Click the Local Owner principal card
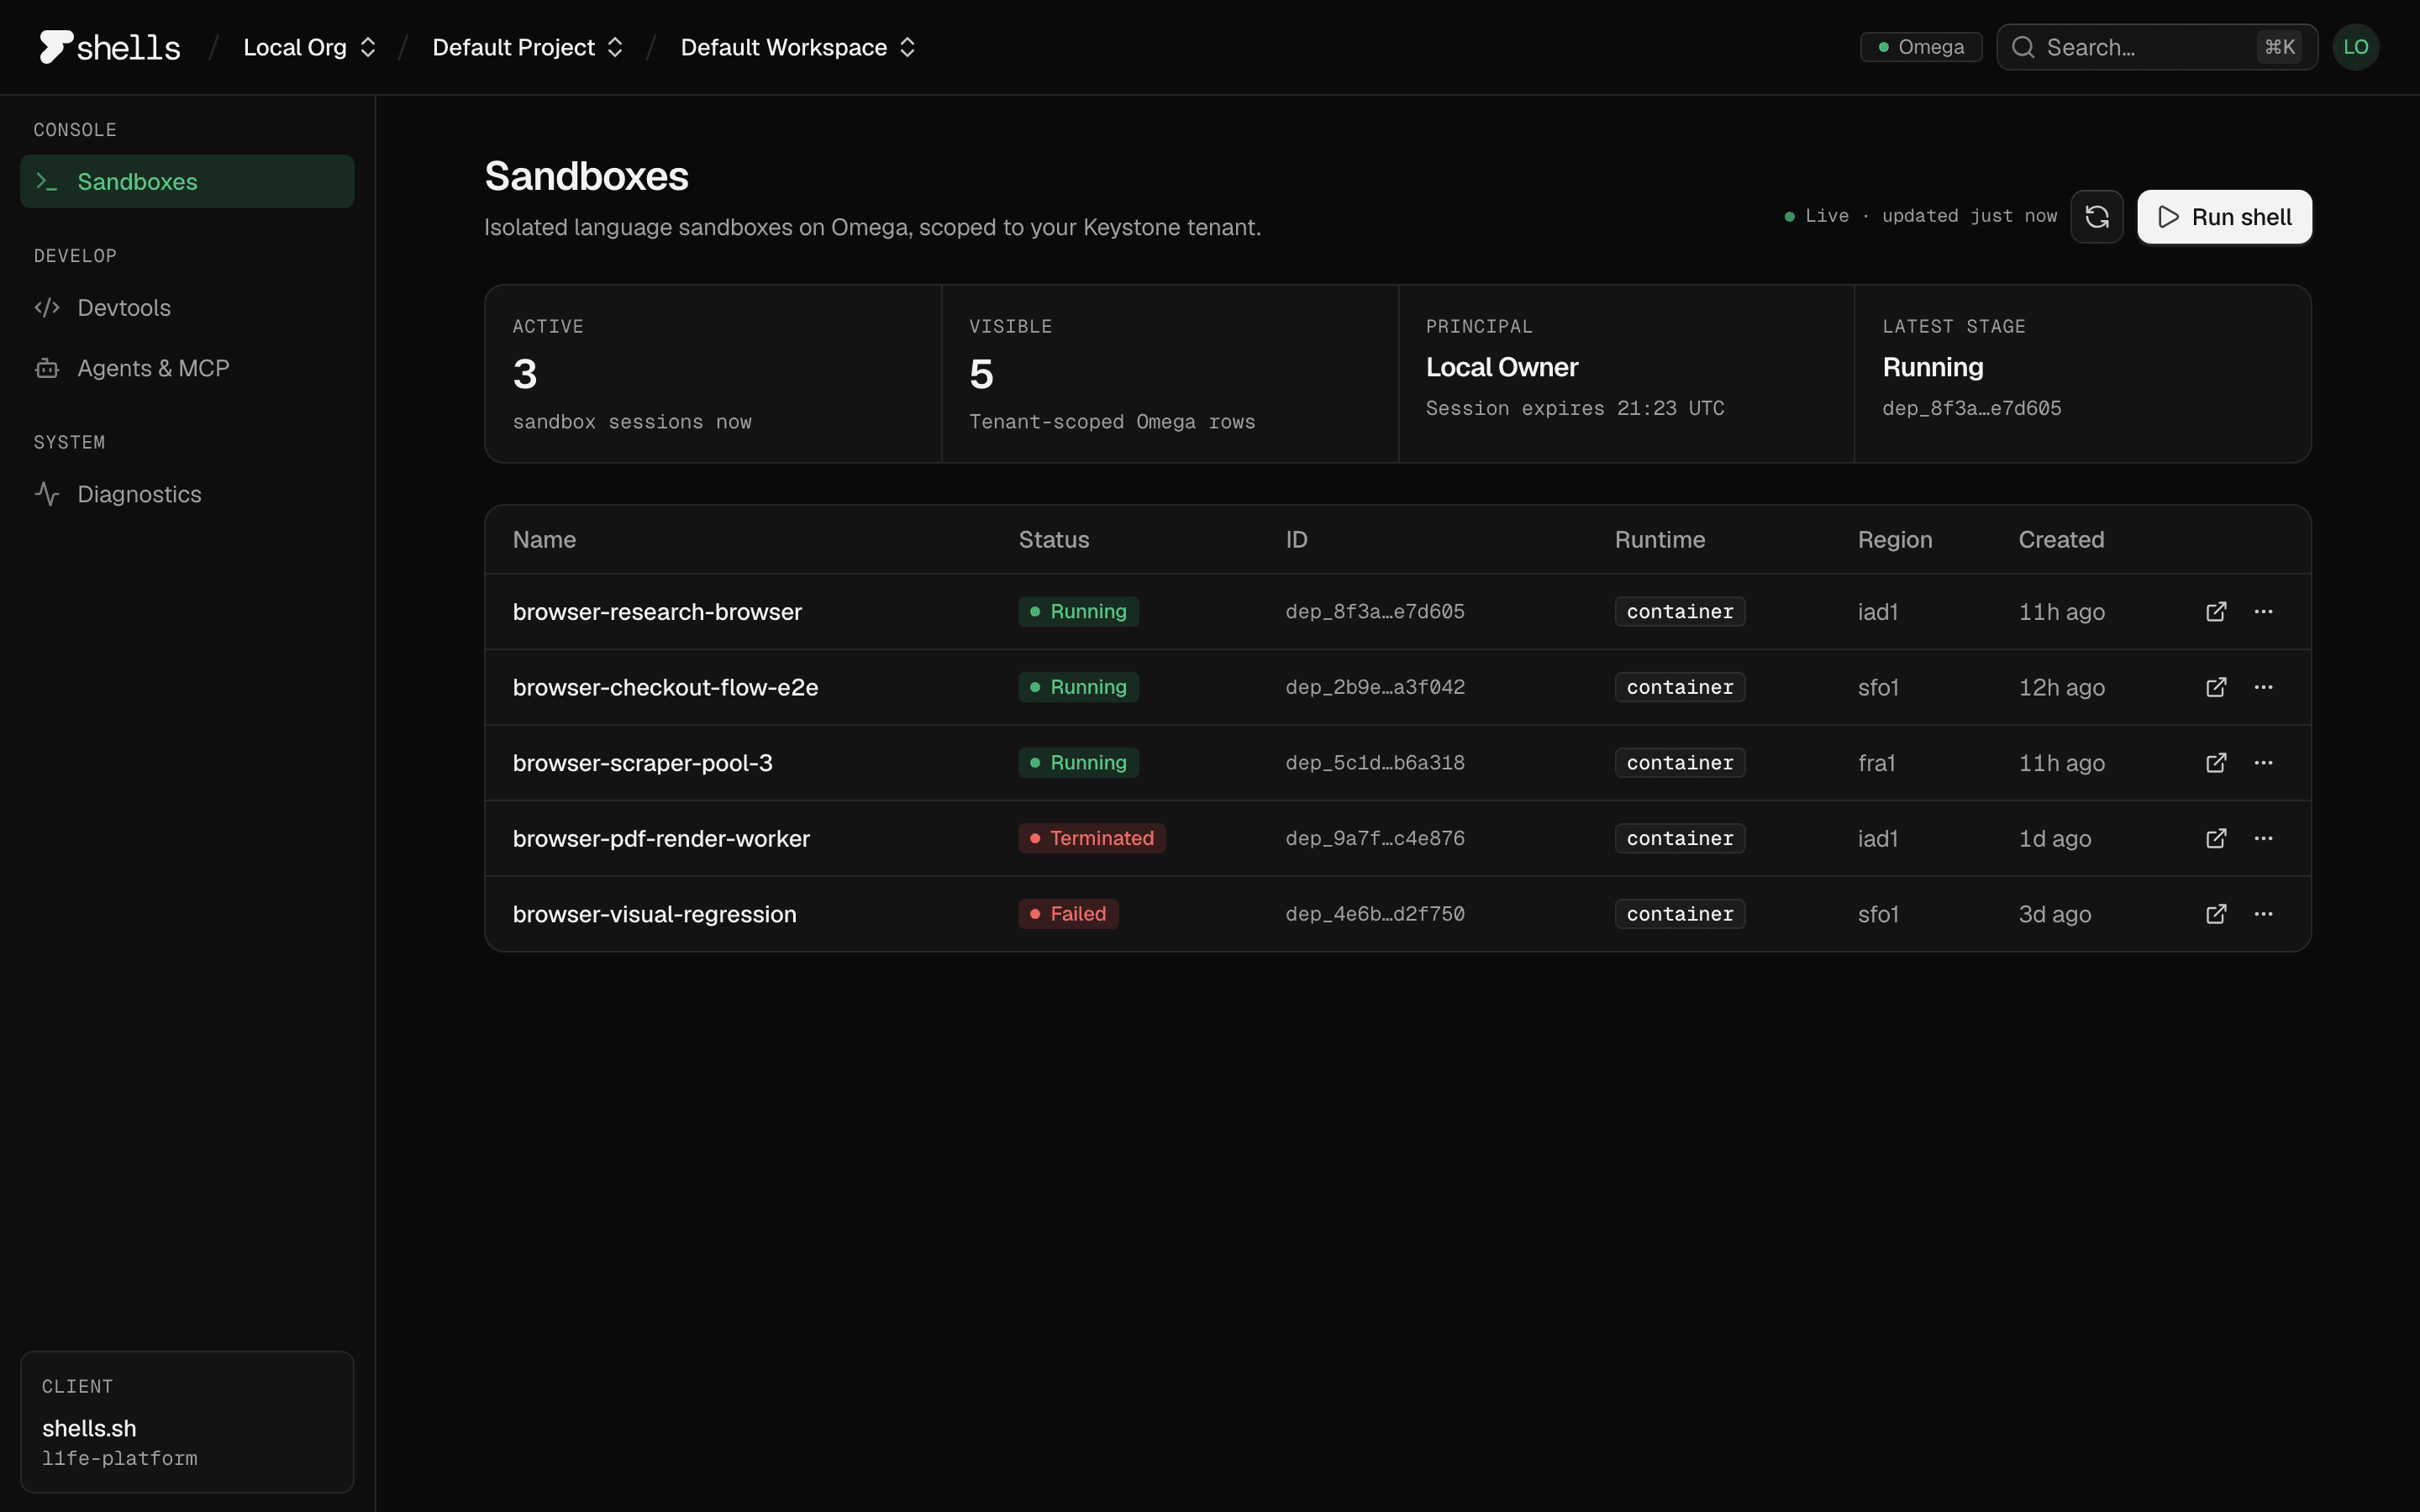The width and height of the screenshot is (2420, 1512). [1626, 374]
